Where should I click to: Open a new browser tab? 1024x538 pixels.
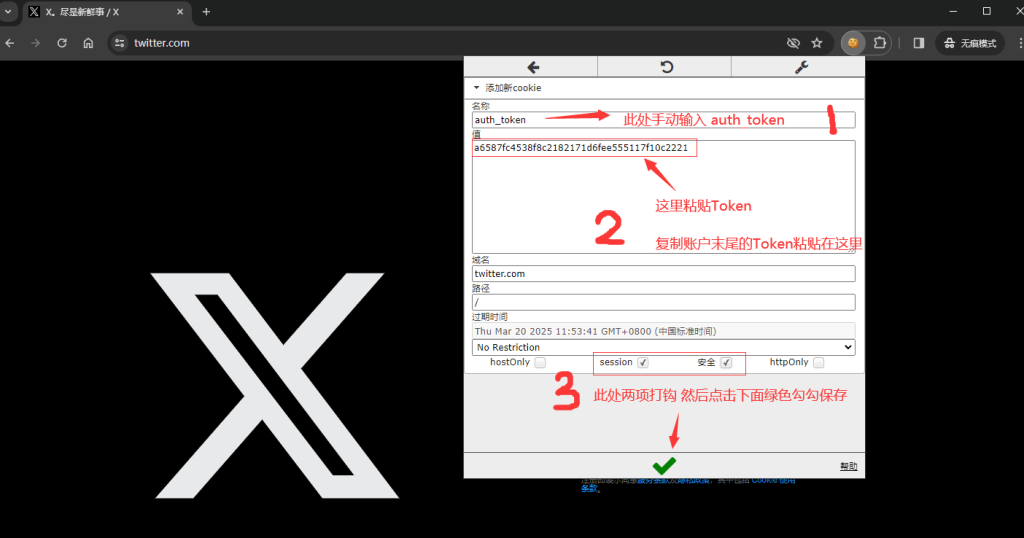point(206,12)
